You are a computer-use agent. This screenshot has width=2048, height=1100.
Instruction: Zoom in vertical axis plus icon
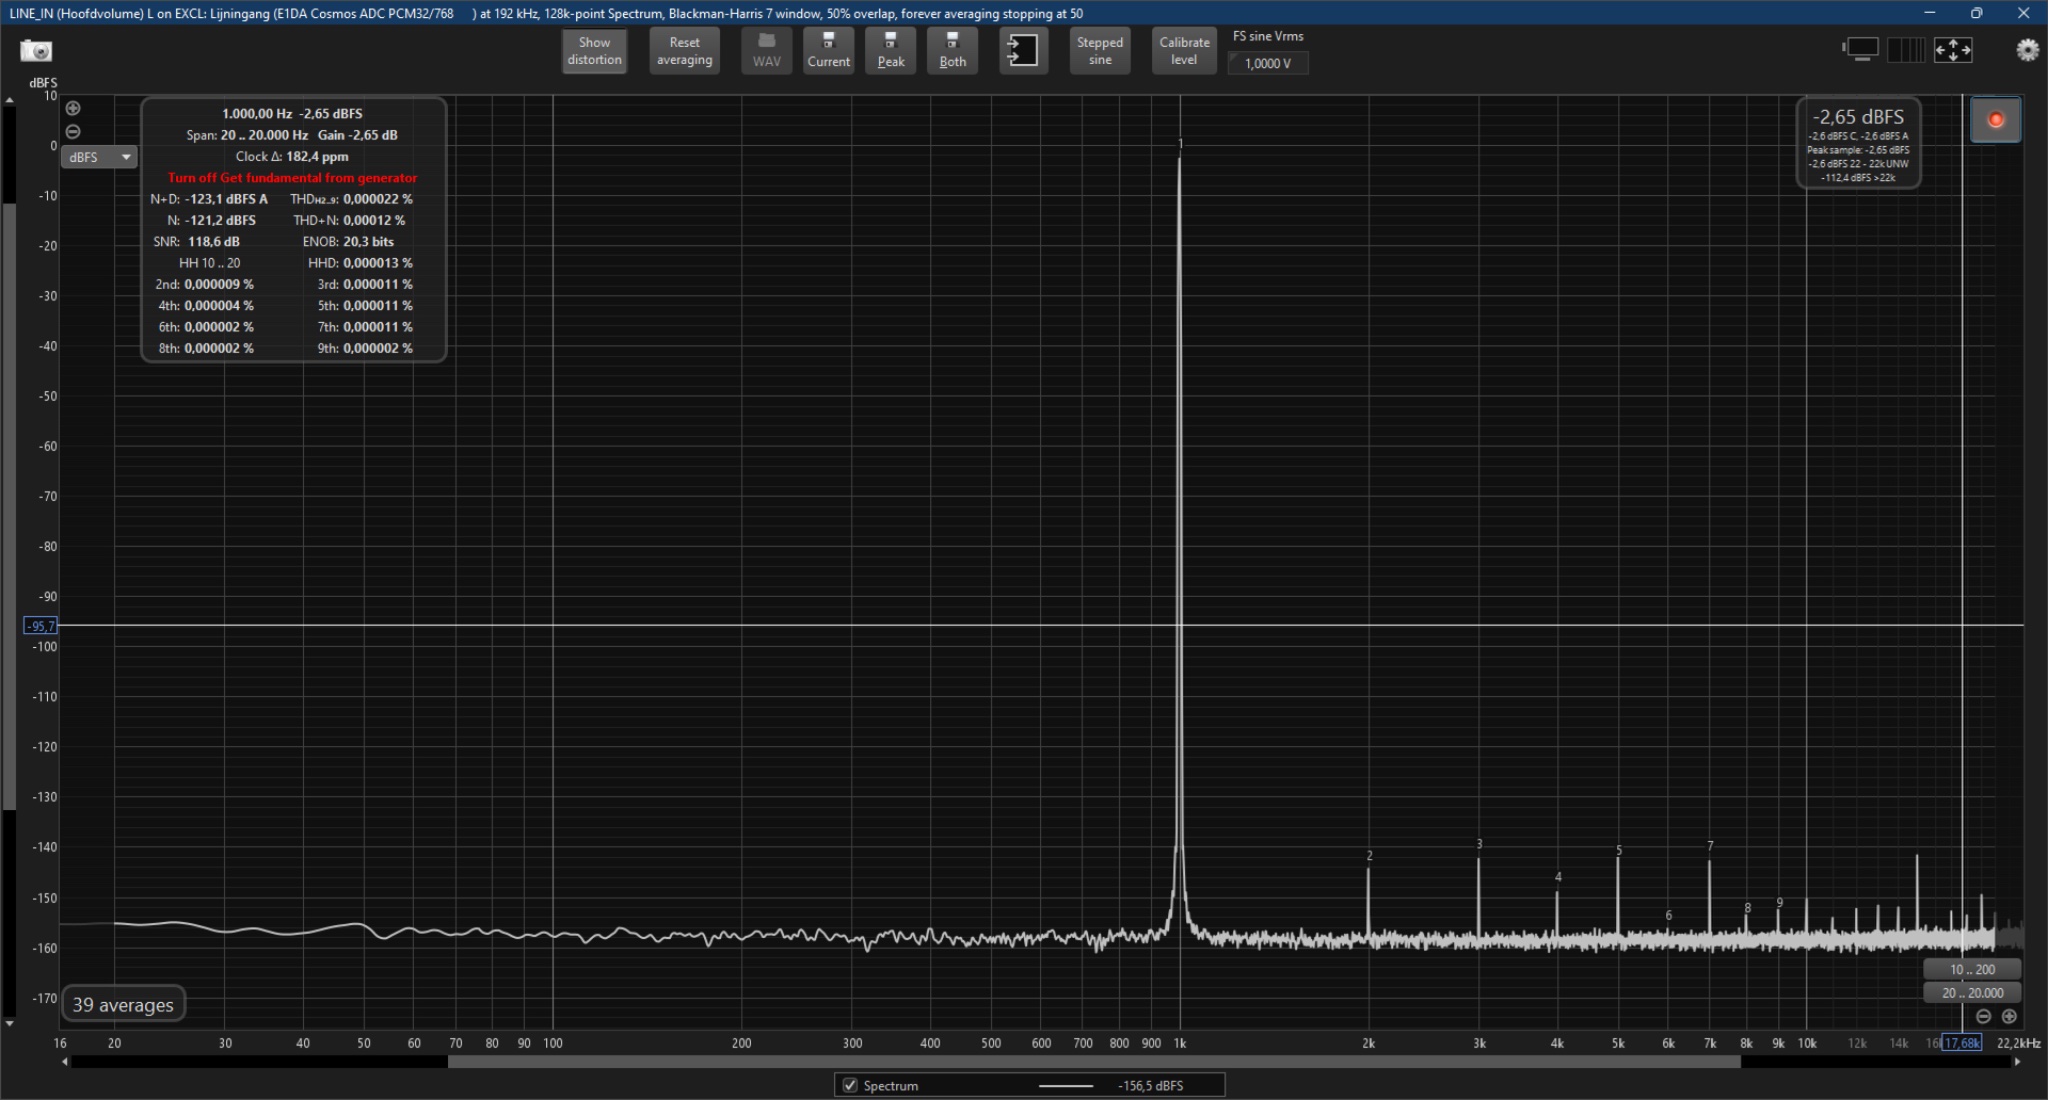tap(73, 108)
